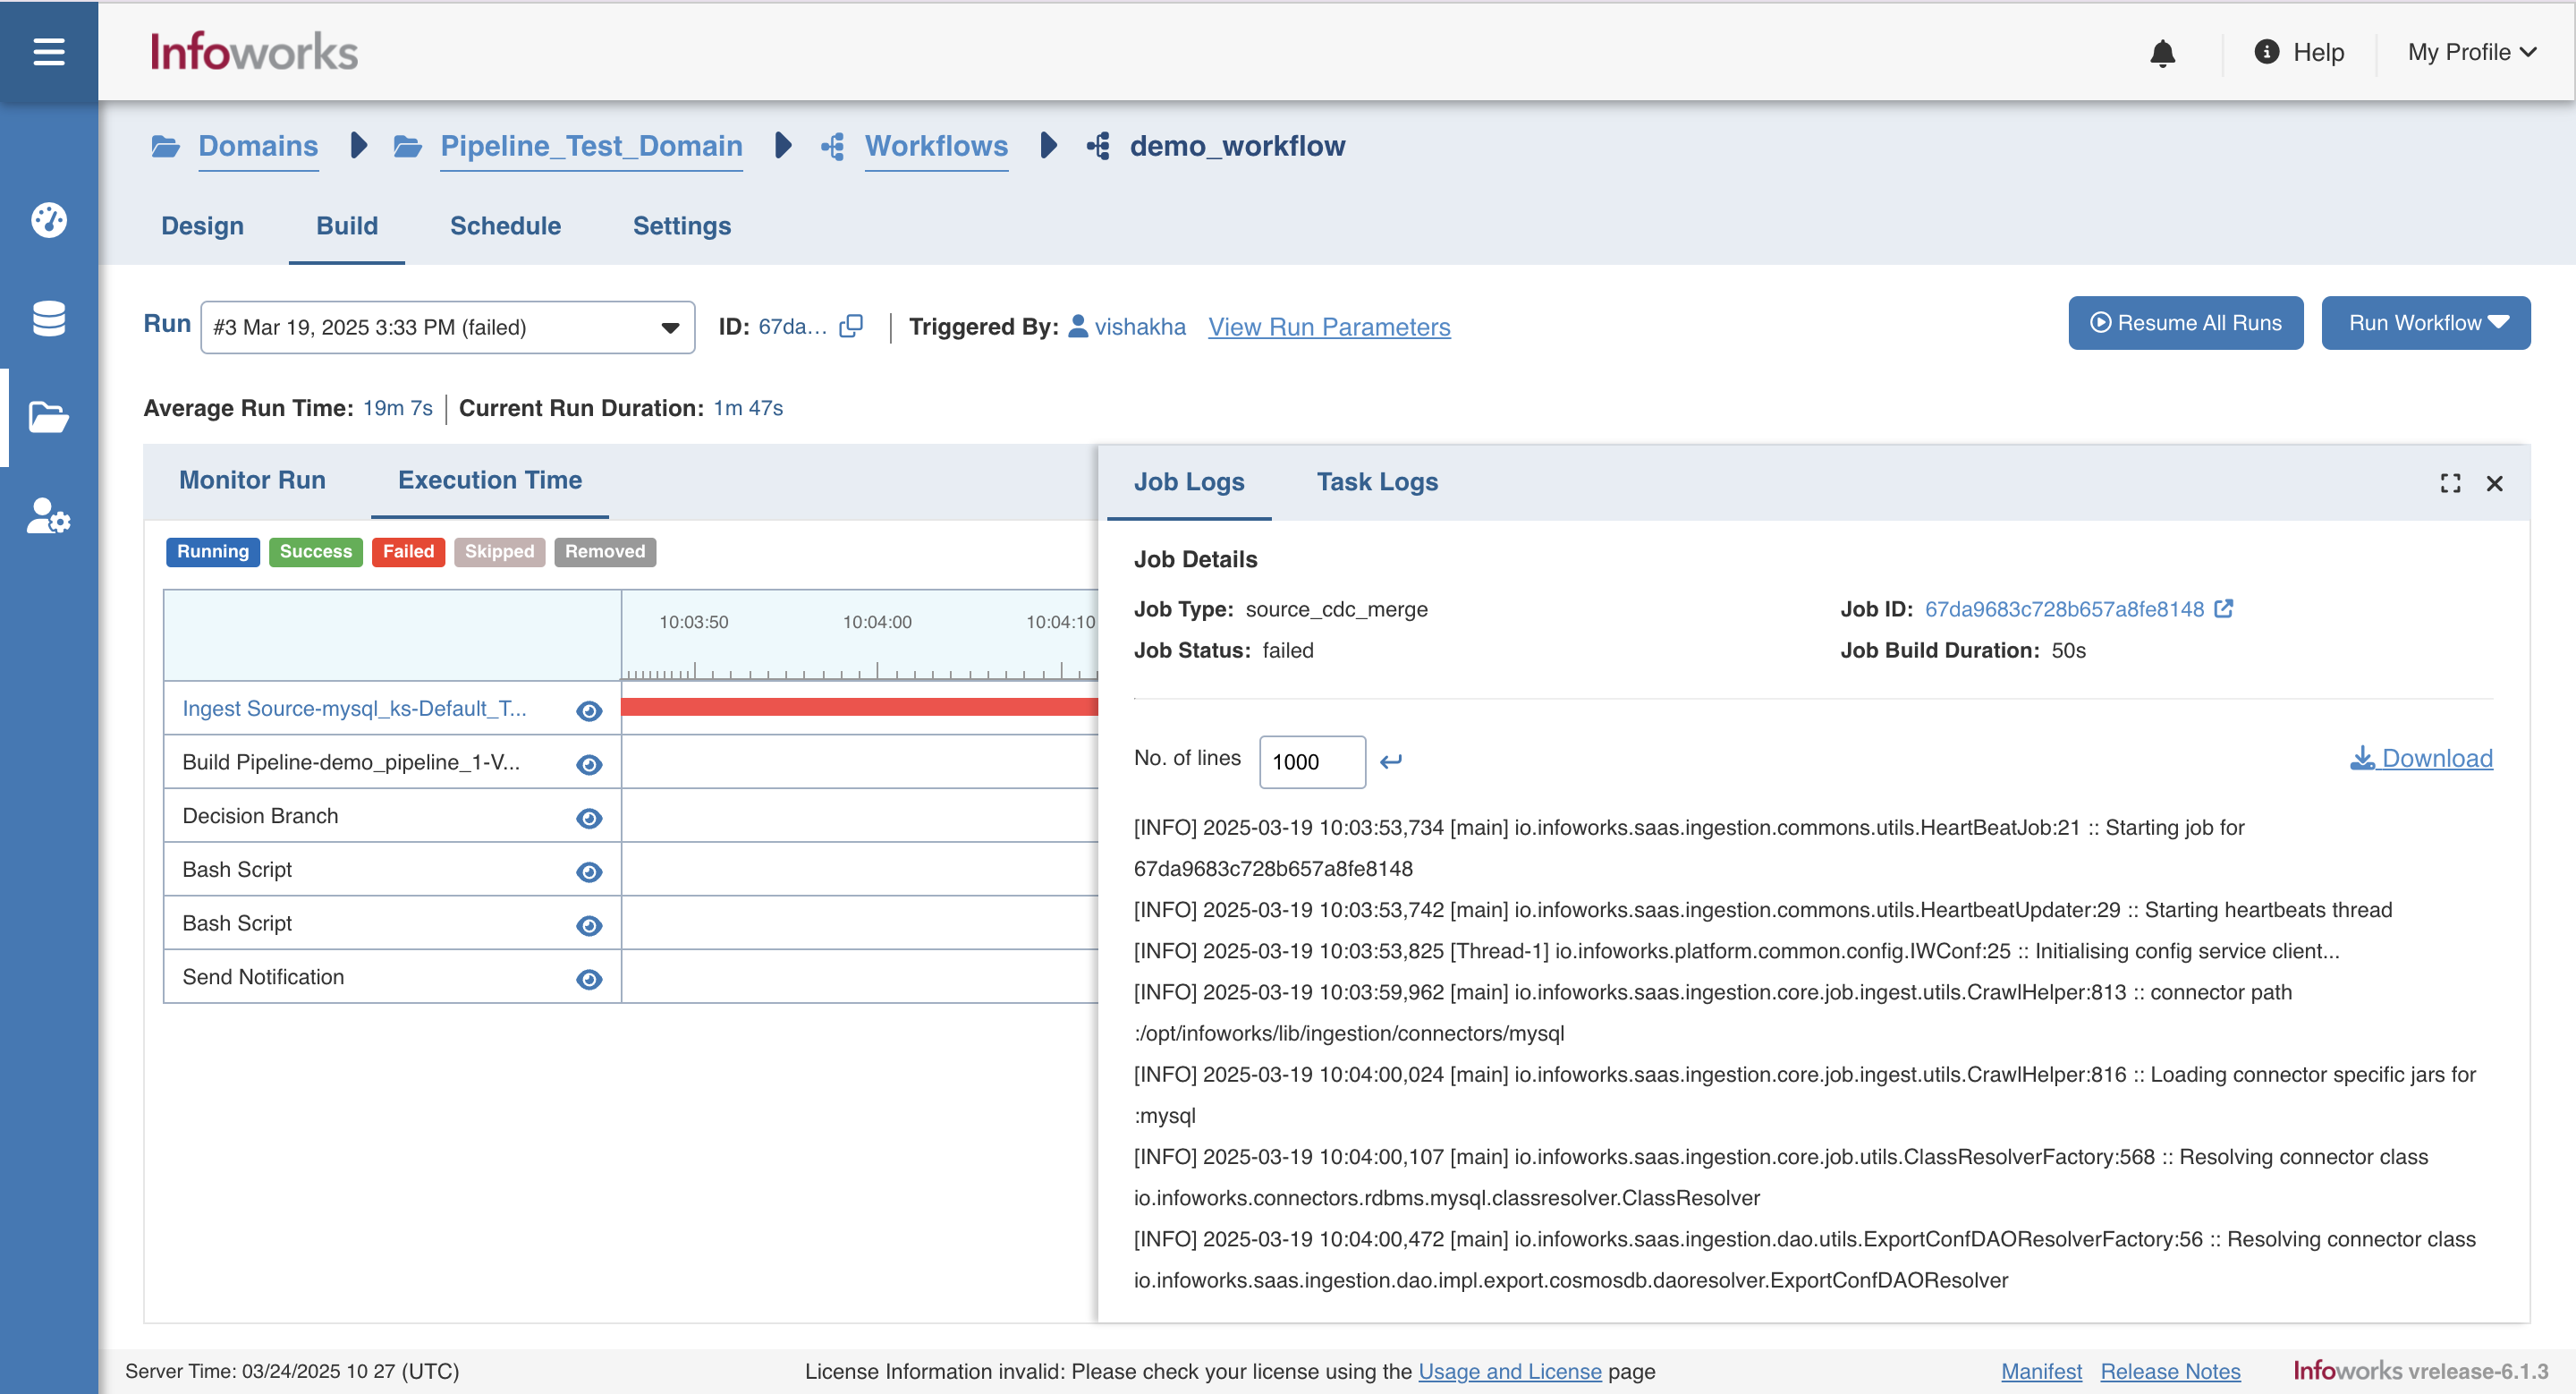
Task: Click the Help info icon
Action: [x=2266, y=51]
